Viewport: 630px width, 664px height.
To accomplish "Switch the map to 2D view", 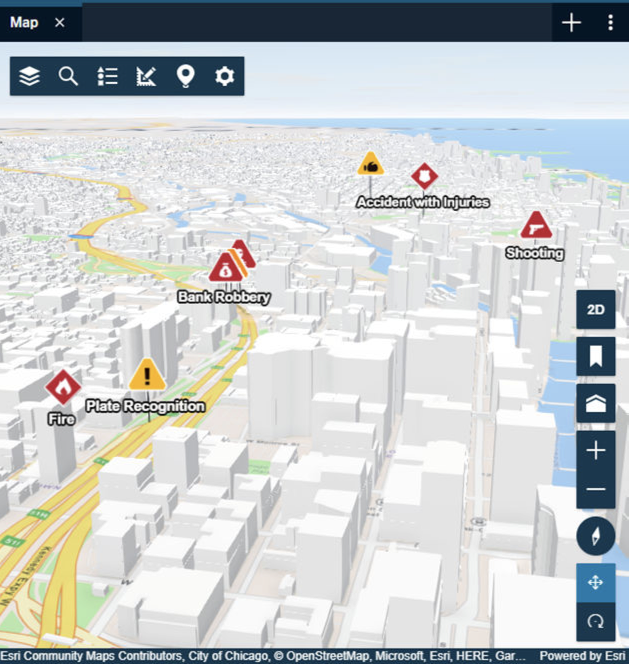I will pyautogui.click(x=596, y=310).
